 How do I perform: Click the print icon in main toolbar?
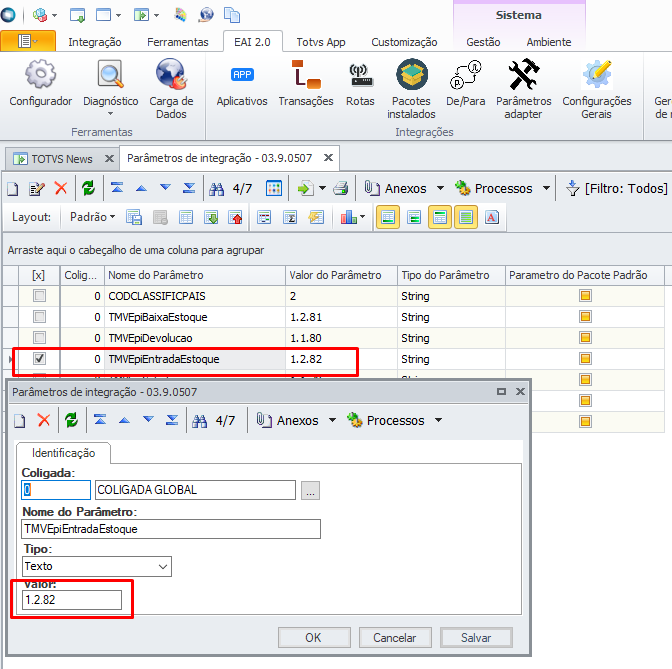(341, 188)
